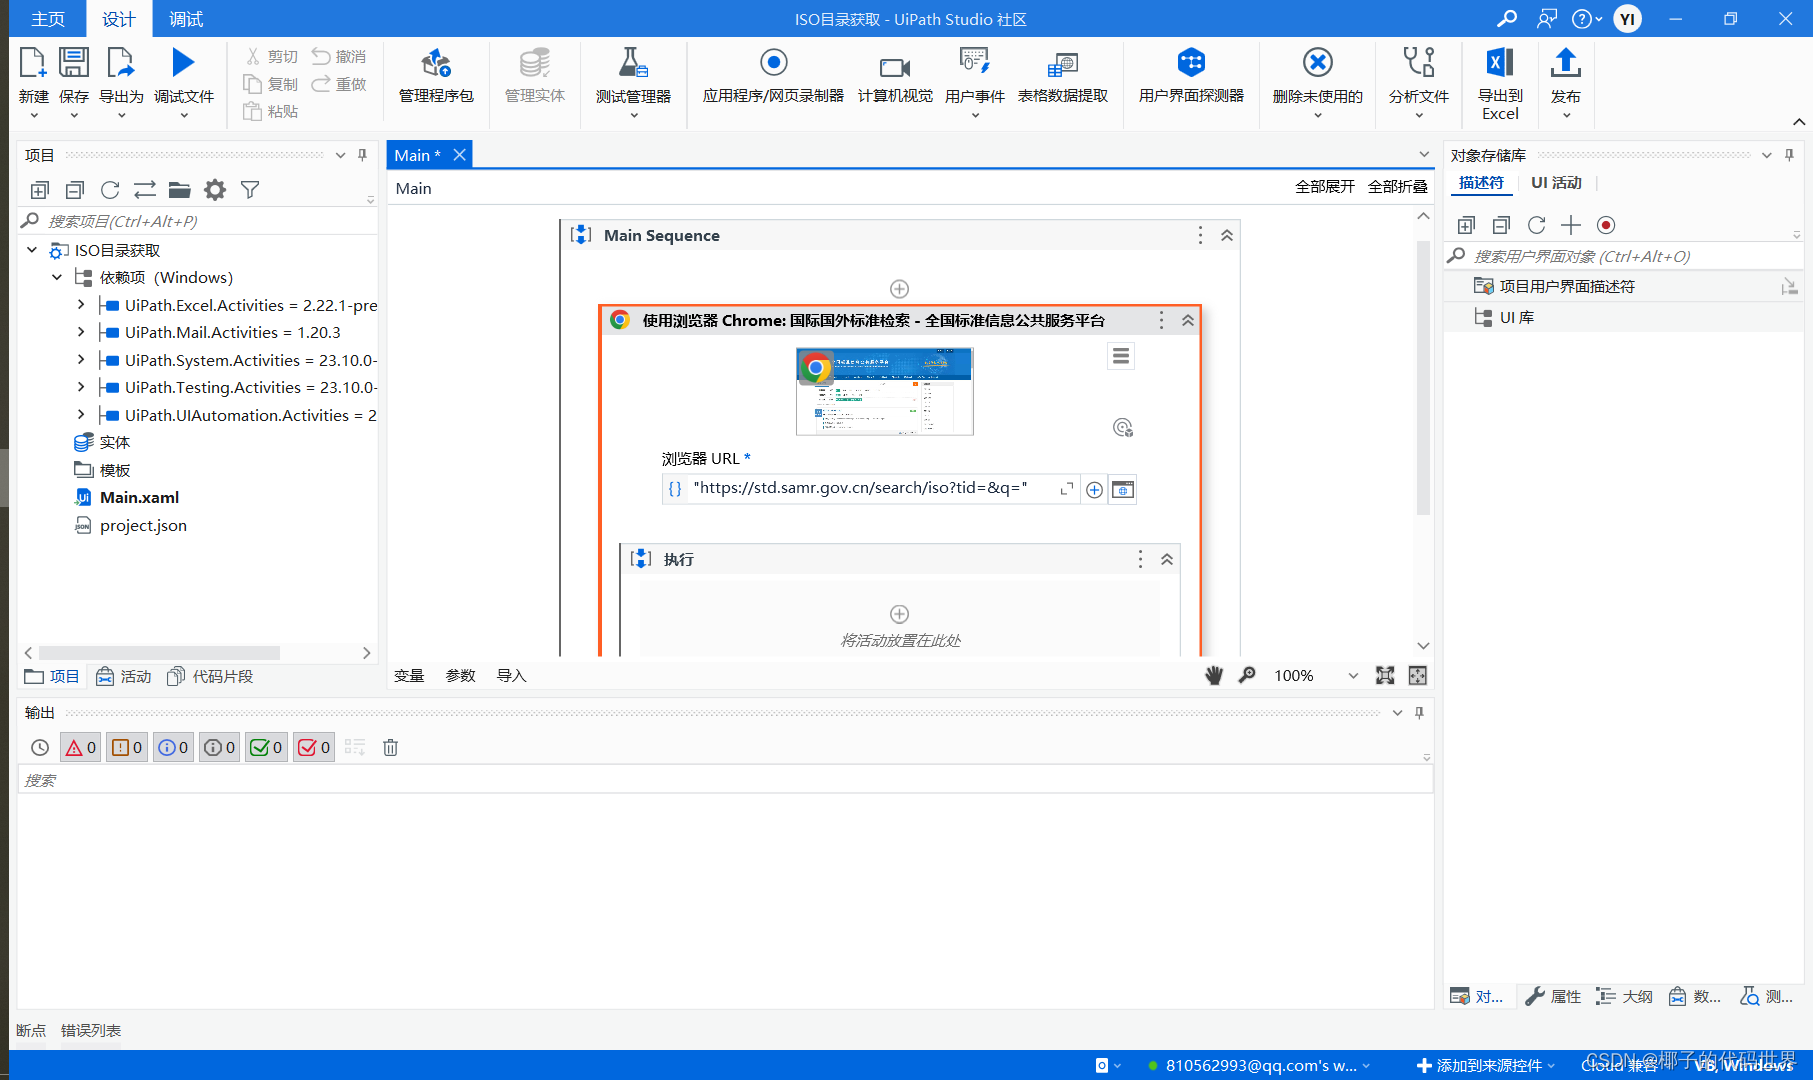Select Main.xaml in project tree
Screen dimensions: 1813x1080
click(139, 498)
